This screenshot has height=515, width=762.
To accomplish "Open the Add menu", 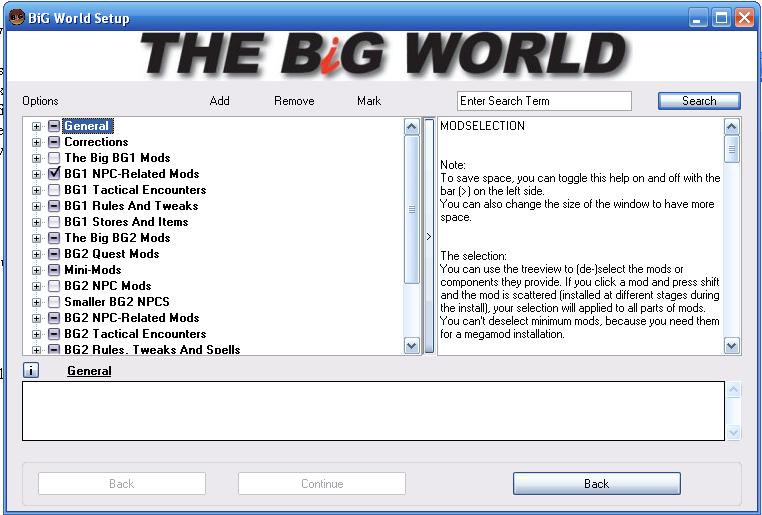I will pyautogui.click(x=220, y=101).
